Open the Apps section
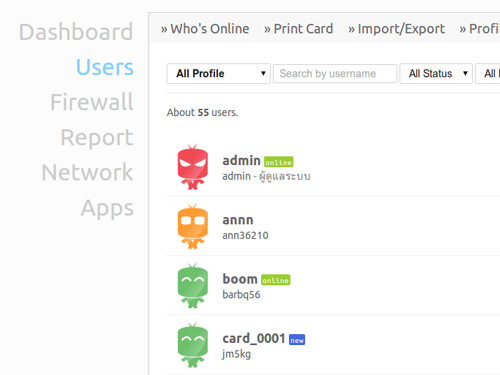 107,208
